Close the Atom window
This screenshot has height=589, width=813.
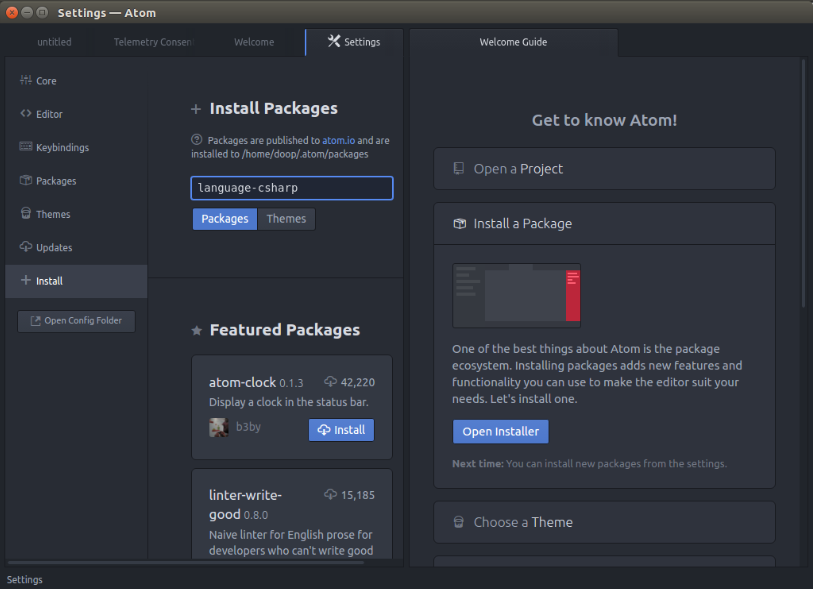click(11, 12)
